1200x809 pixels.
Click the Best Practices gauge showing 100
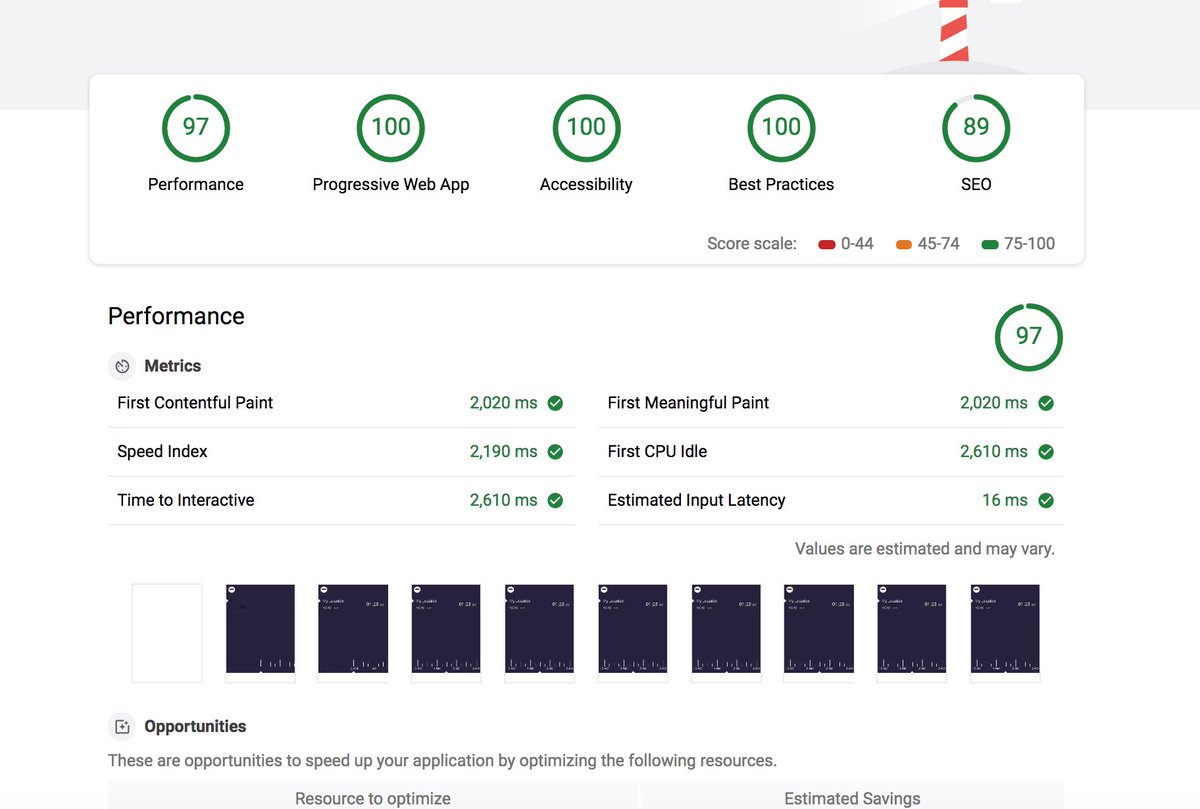[x=781, y=127]
